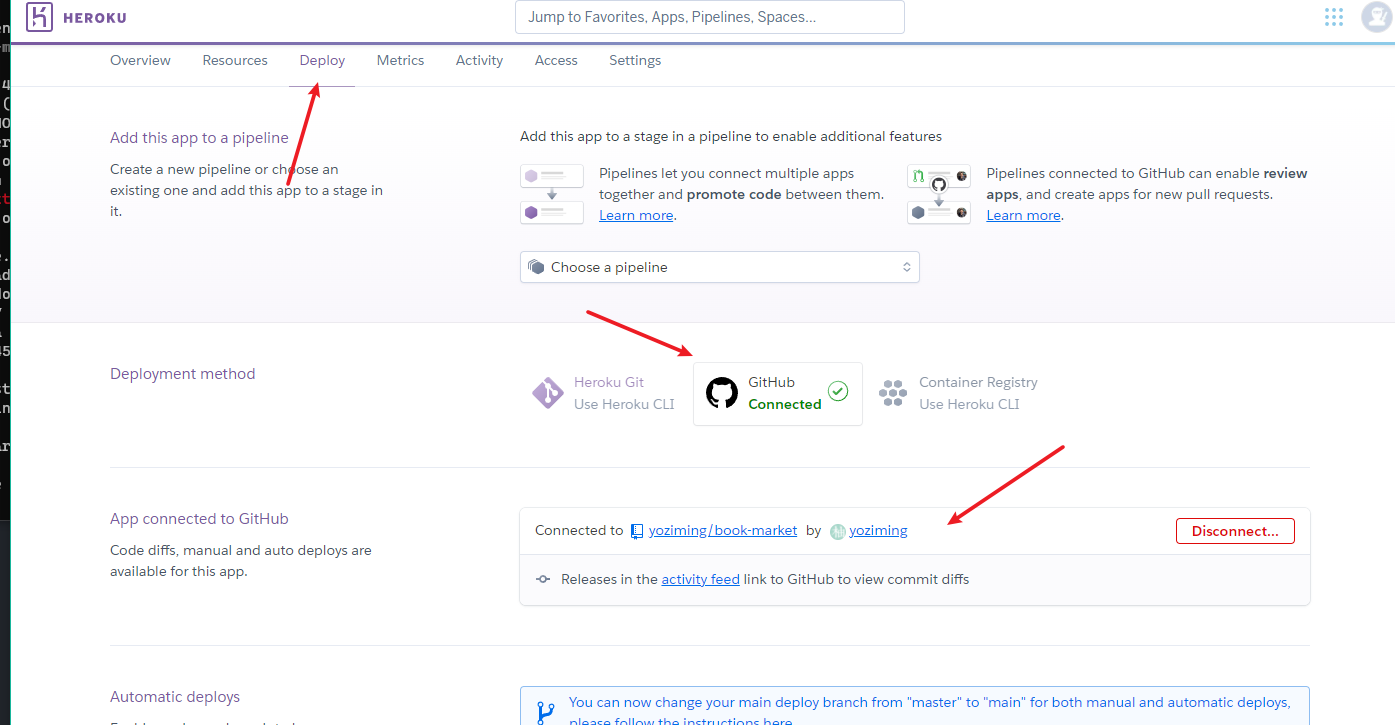Click the green Connected checkmark icon

(838, 391)
